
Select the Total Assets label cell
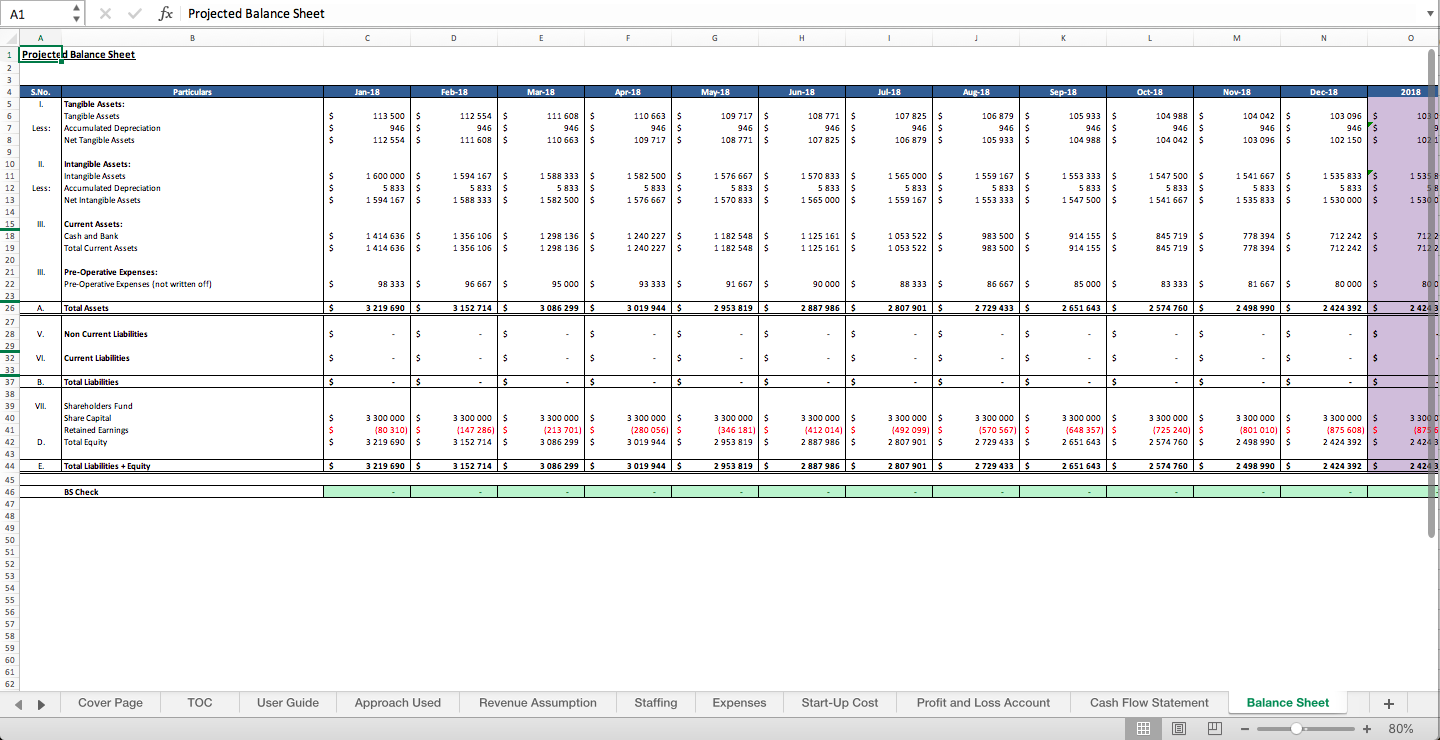192,308
